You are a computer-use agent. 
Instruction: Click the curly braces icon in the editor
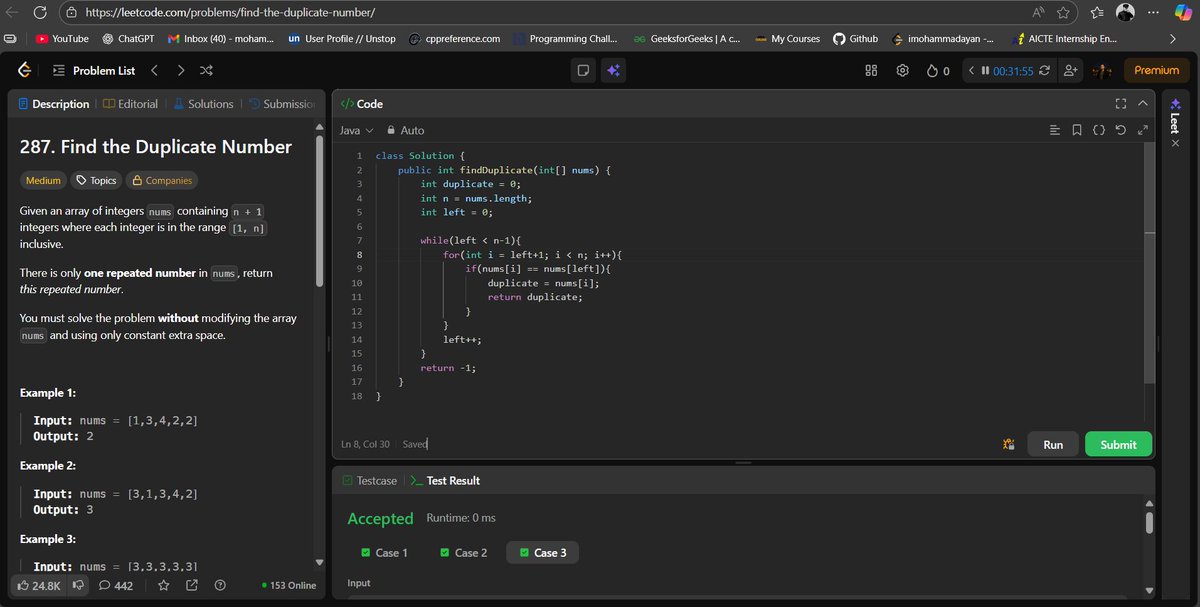1098,131
